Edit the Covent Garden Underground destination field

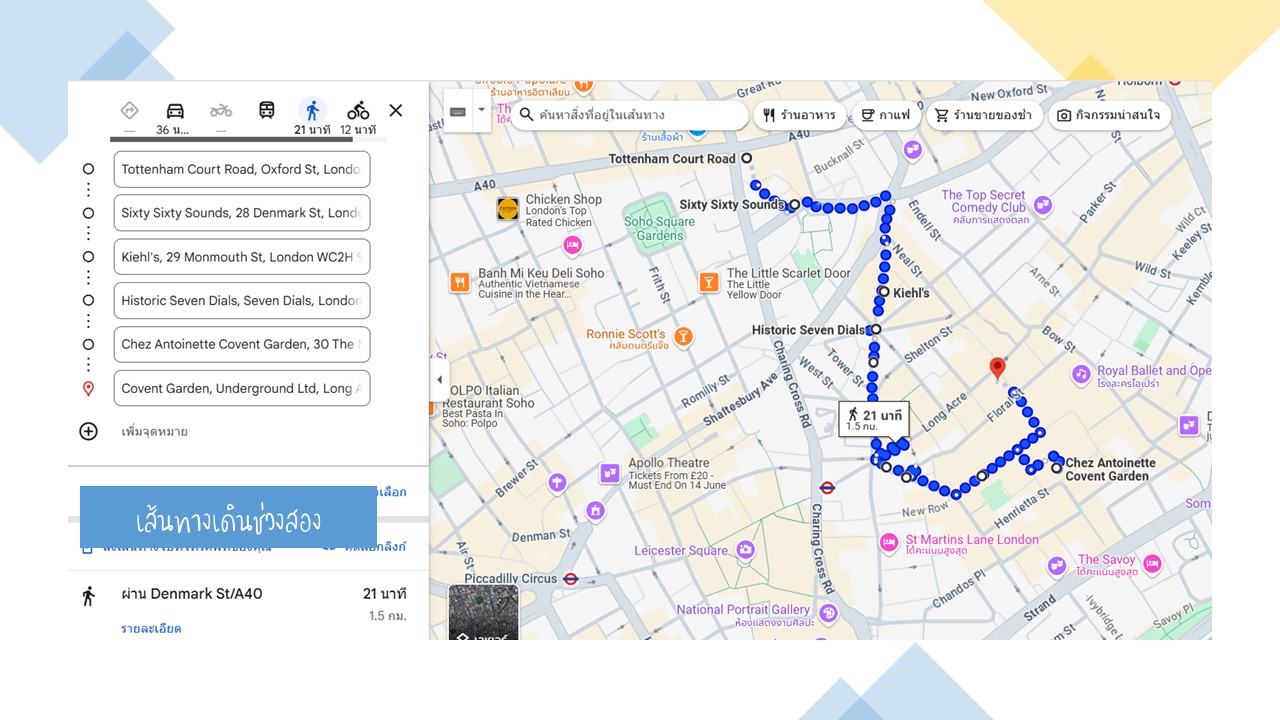coord(242,388)
